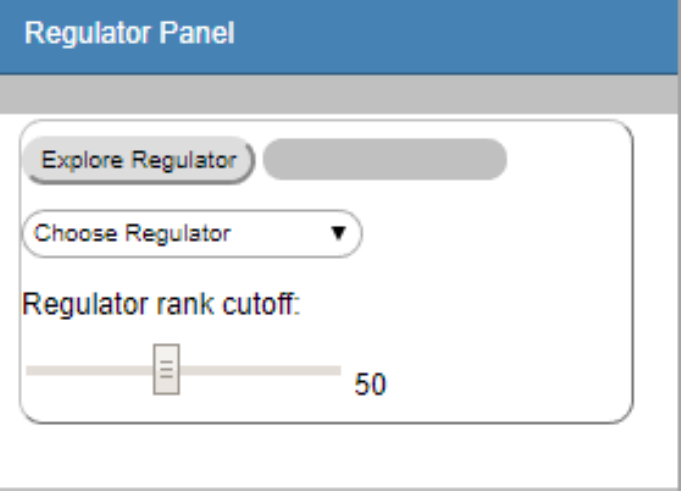Click the rank cutoff slider handle

pyautogui.click(x=167, y=370)
